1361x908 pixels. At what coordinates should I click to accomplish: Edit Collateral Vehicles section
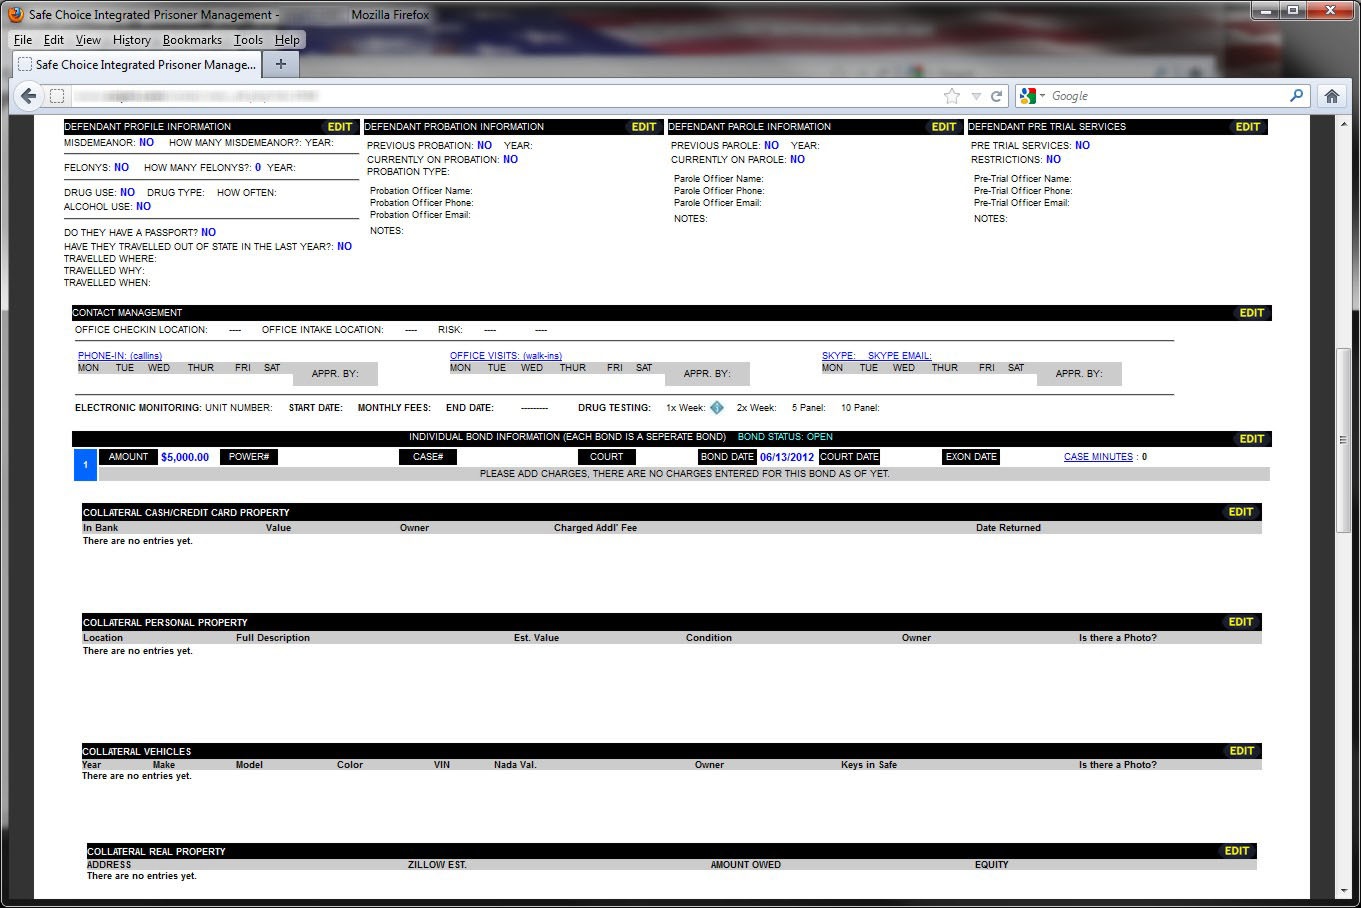point(1242,751)
